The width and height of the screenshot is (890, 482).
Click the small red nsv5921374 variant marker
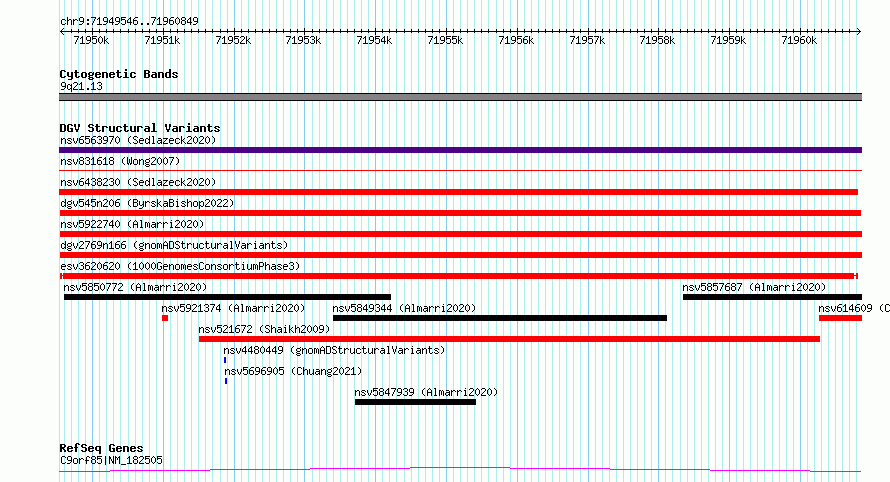click(x=165, y=318)
